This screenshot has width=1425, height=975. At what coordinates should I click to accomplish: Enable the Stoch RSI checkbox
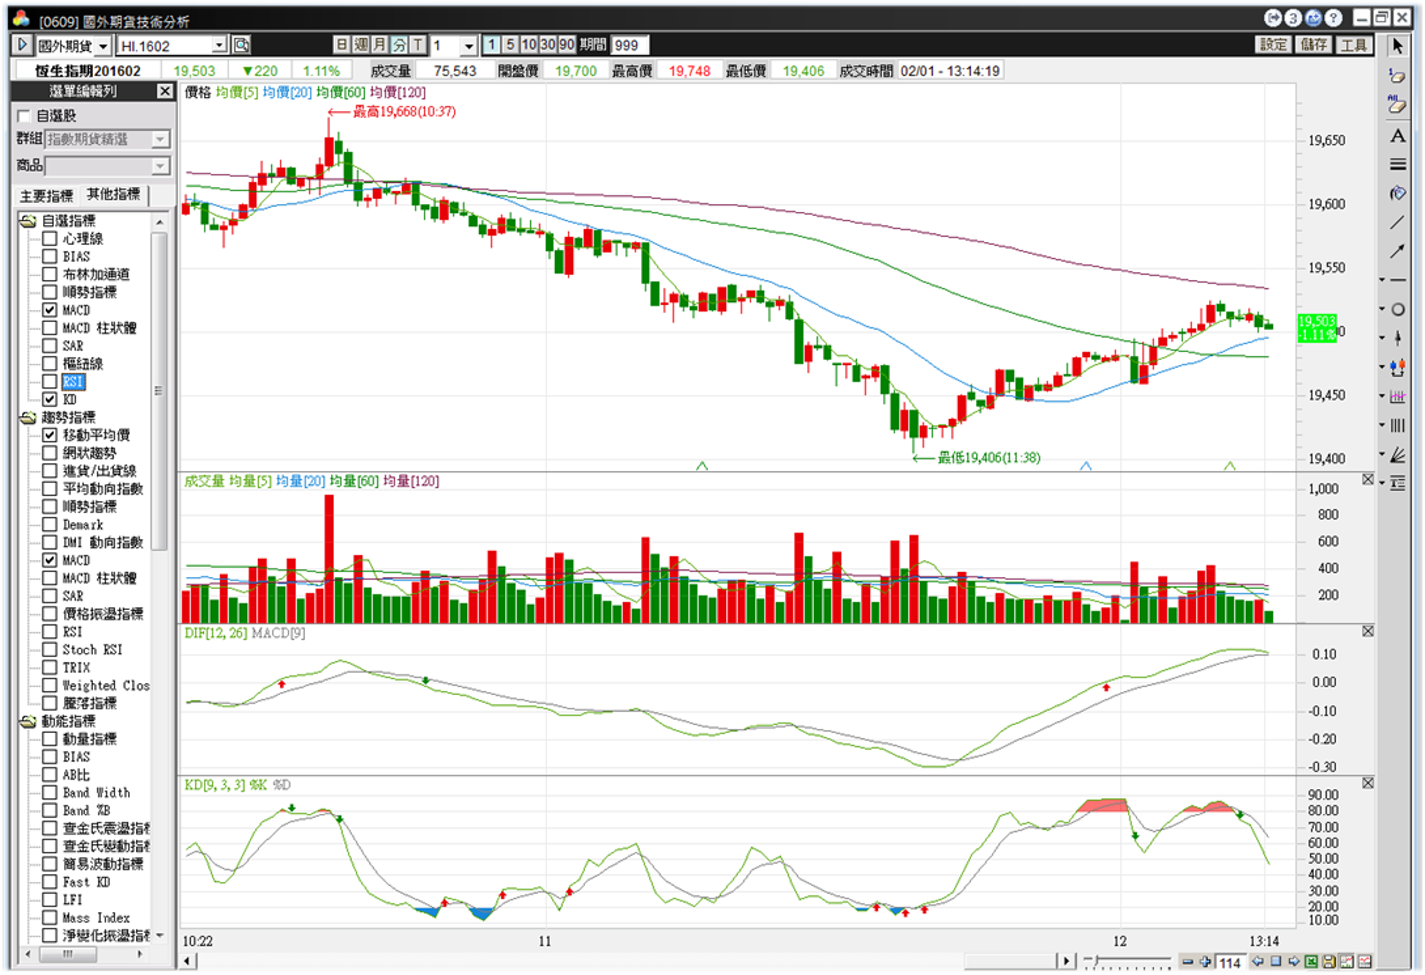49,649
